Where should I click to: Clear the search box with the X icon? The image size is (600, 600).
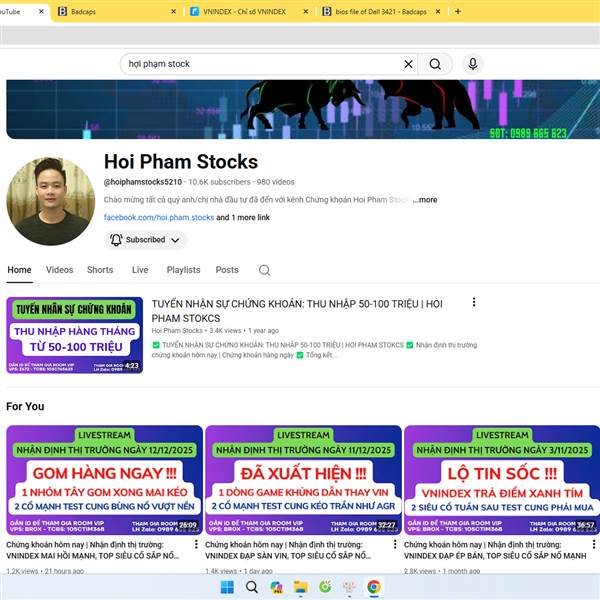[x=408, y=64]
